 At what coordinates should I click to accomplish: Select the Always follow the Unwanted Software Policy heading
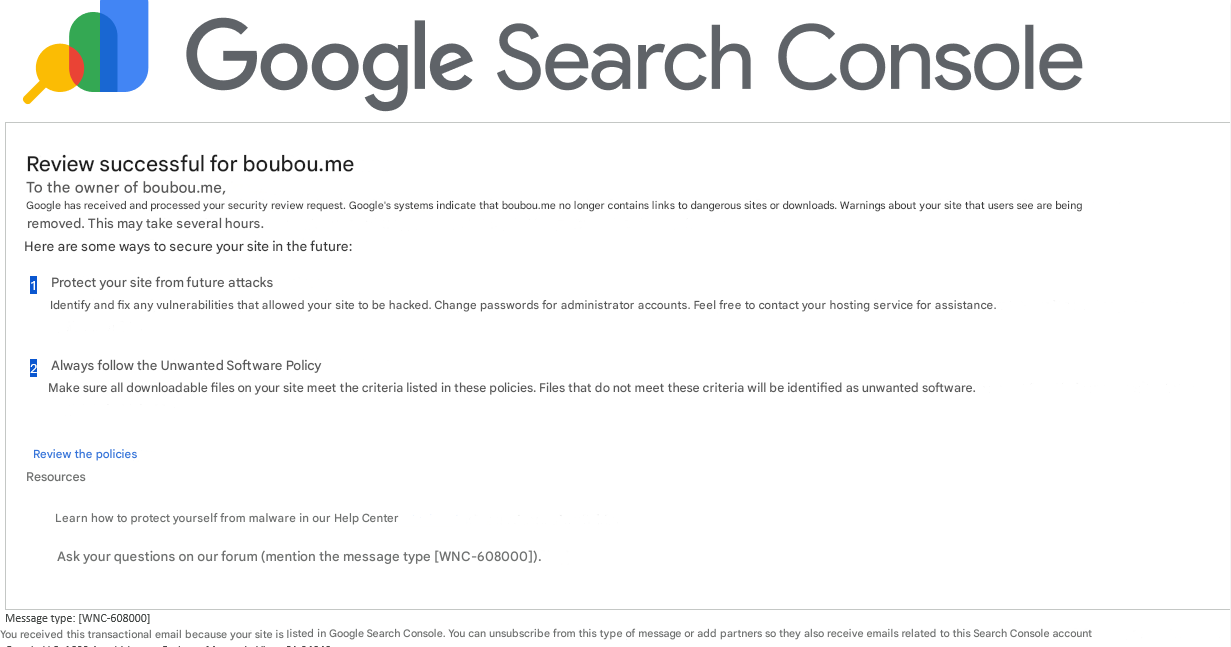coord(186,366)
